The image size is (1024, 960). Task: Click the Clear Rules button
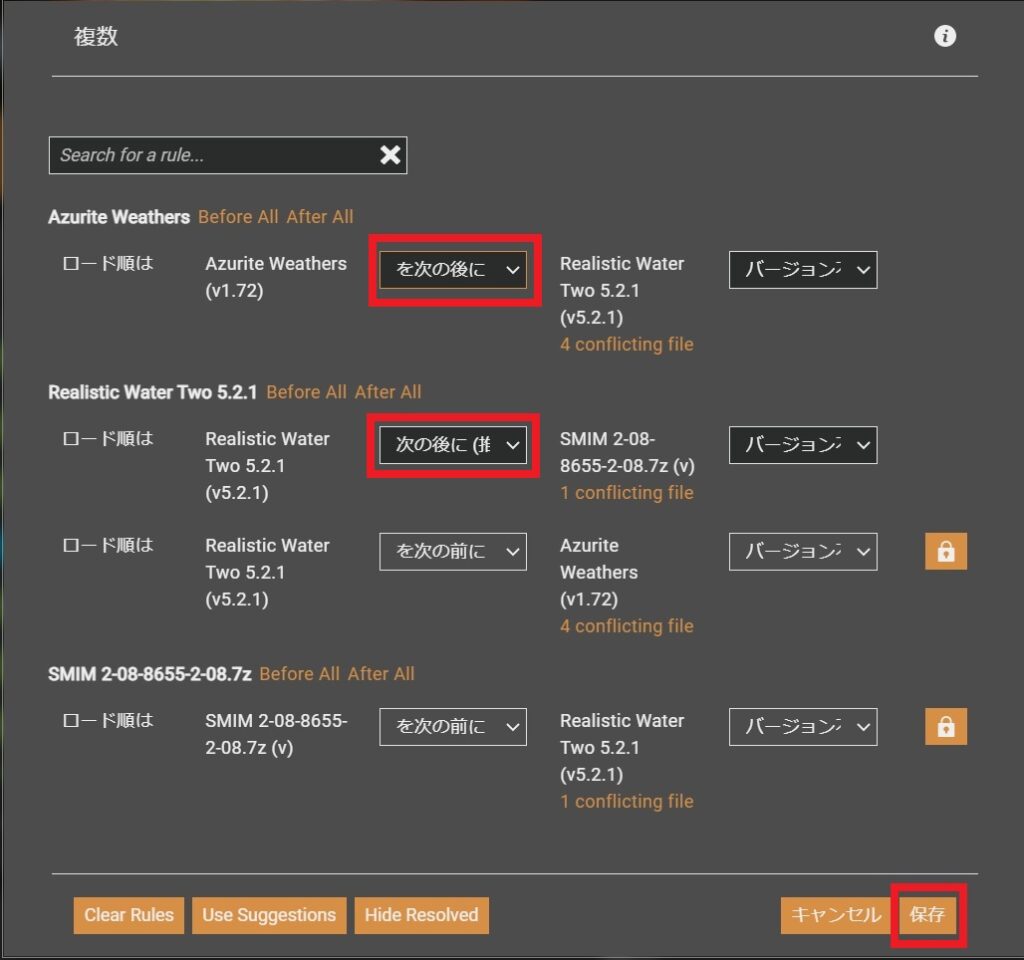pyautogui.click(x=129, y=915)
